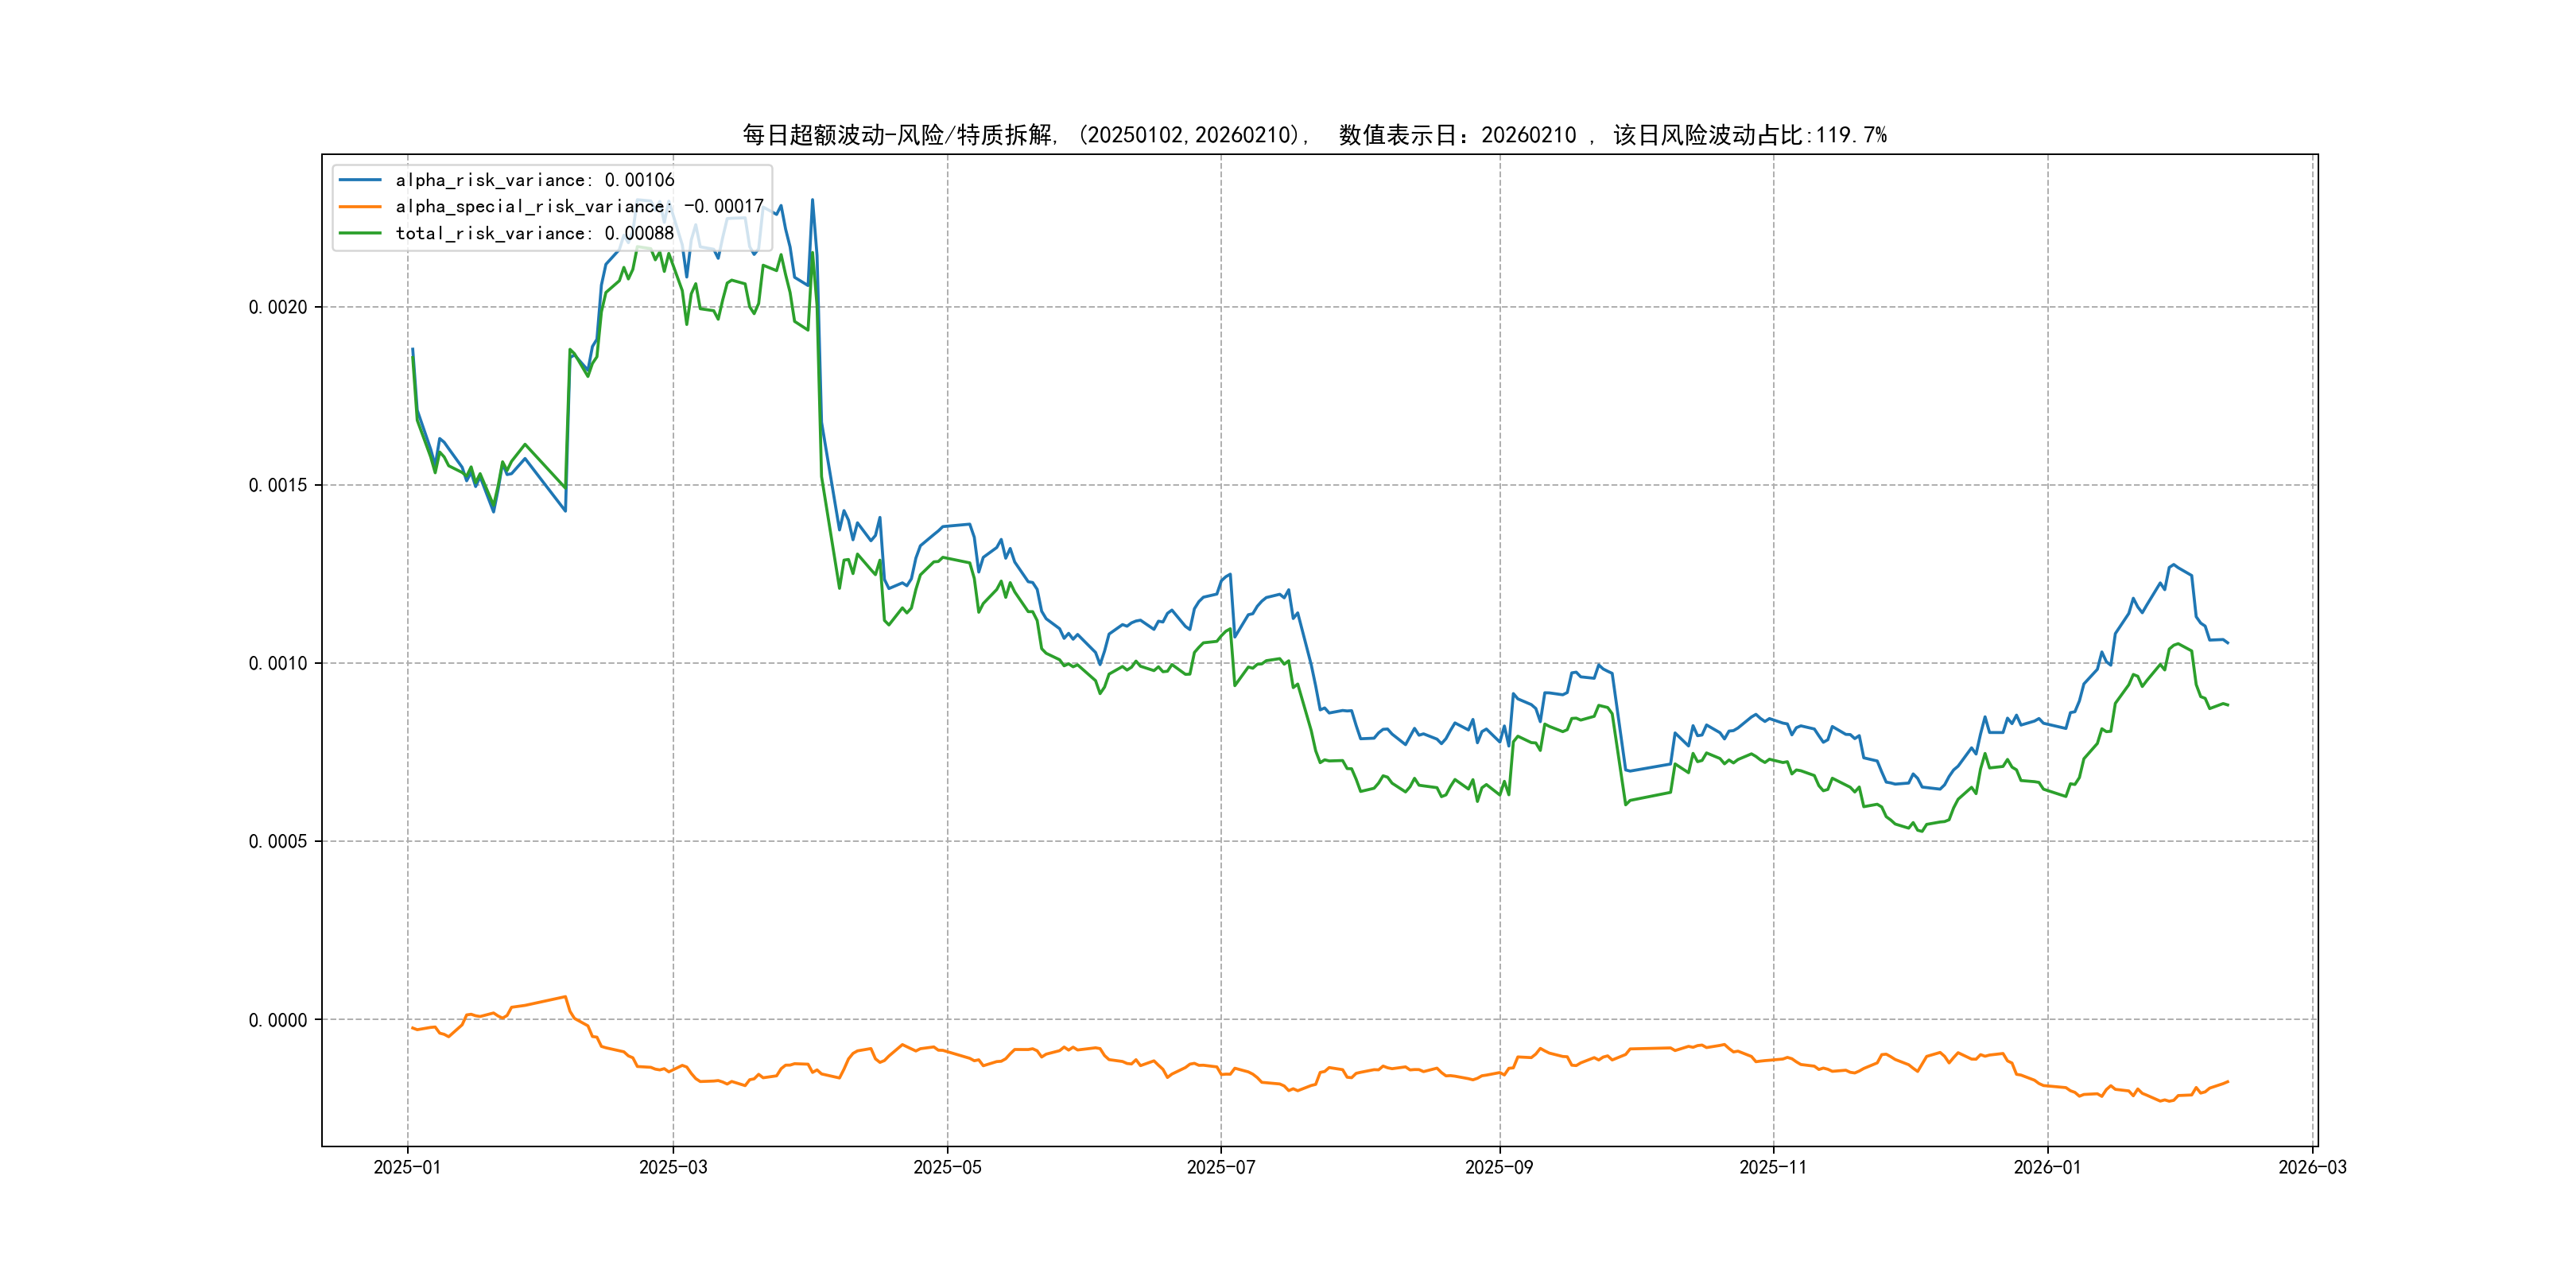Click the alpha_risk_variance: 0.00106 legend label
This screenshot has height=1288, width=2576.
535,180
